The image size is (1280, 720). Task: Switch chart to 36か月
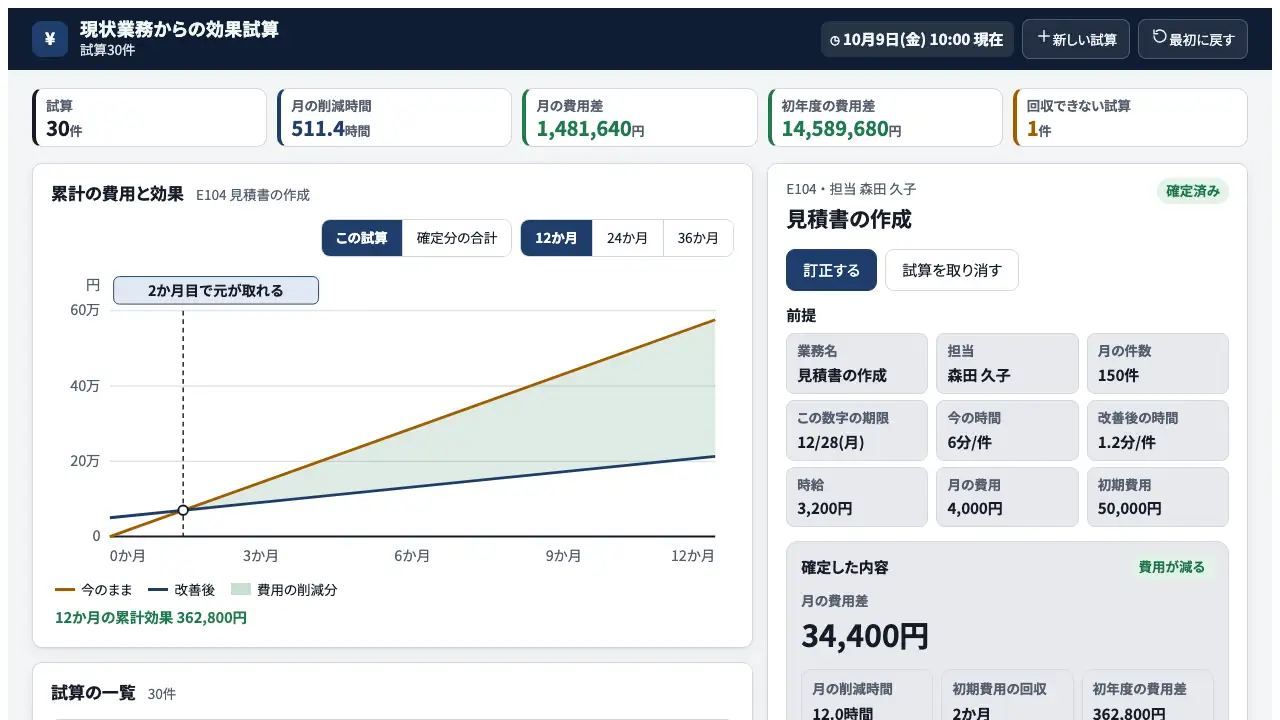tap(698, 238)
